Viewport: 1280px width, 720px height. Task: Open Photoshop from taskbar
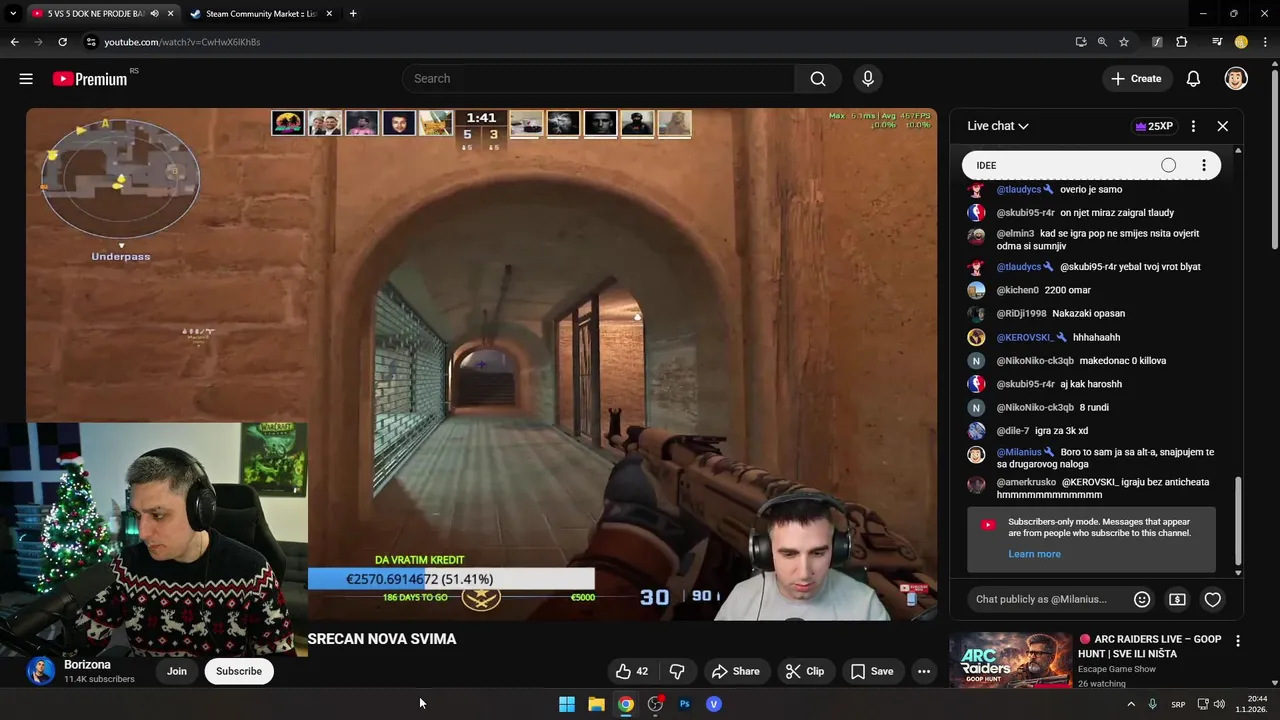[x=684, y=704]
